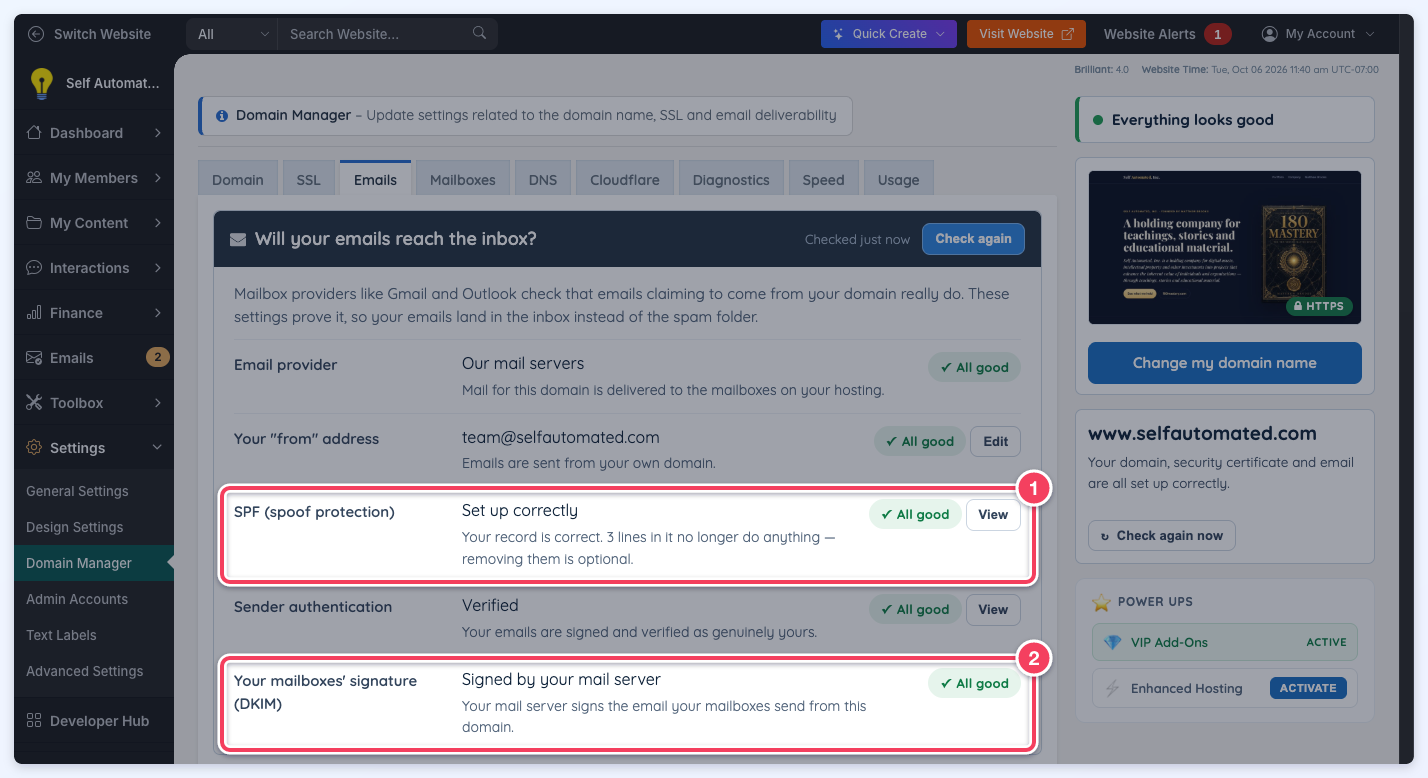Viewport: 1428px width, 778px height.
Task: Click the Emails envelope icon in sidebar
Action: click(34, 358)
